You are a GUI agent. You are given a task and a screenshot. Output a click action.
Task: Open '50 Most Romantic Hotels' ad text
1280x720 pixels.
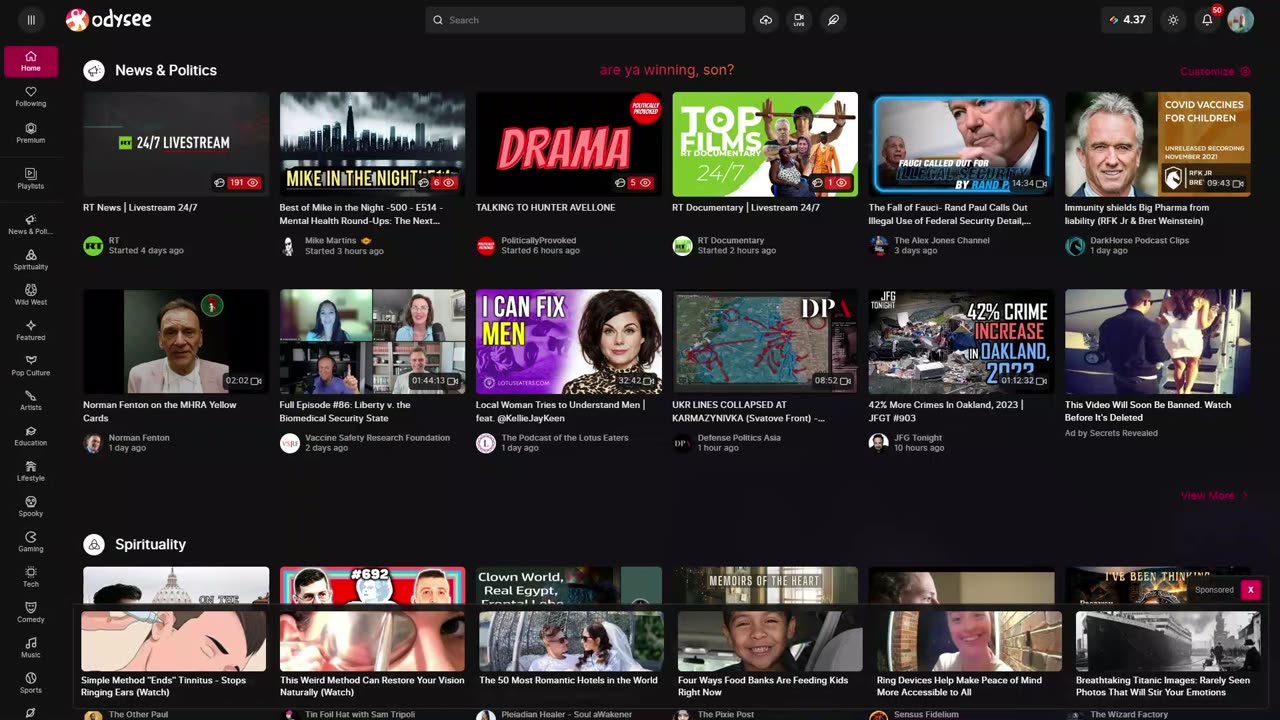568,680
